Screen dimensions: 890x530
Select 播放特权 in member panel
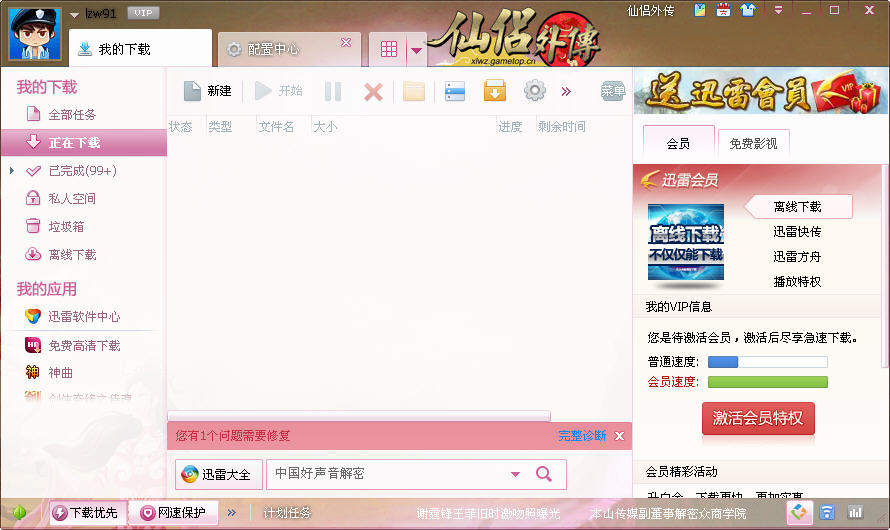(797, 281)
